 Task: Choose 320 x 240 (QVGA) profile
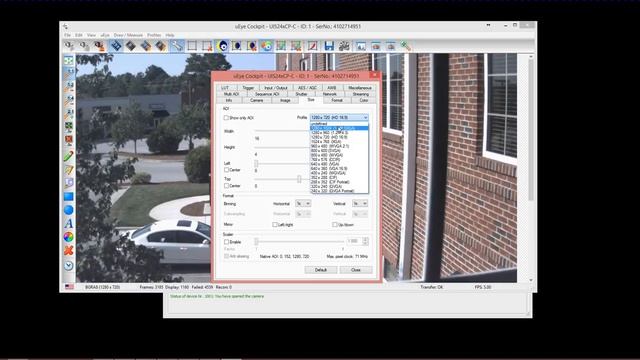[339, 187]
